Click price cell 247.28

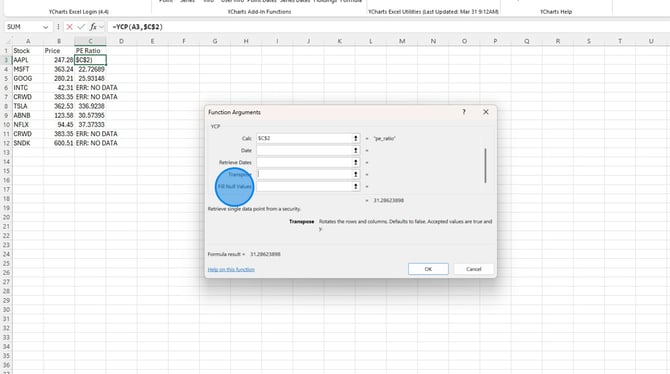59,60
